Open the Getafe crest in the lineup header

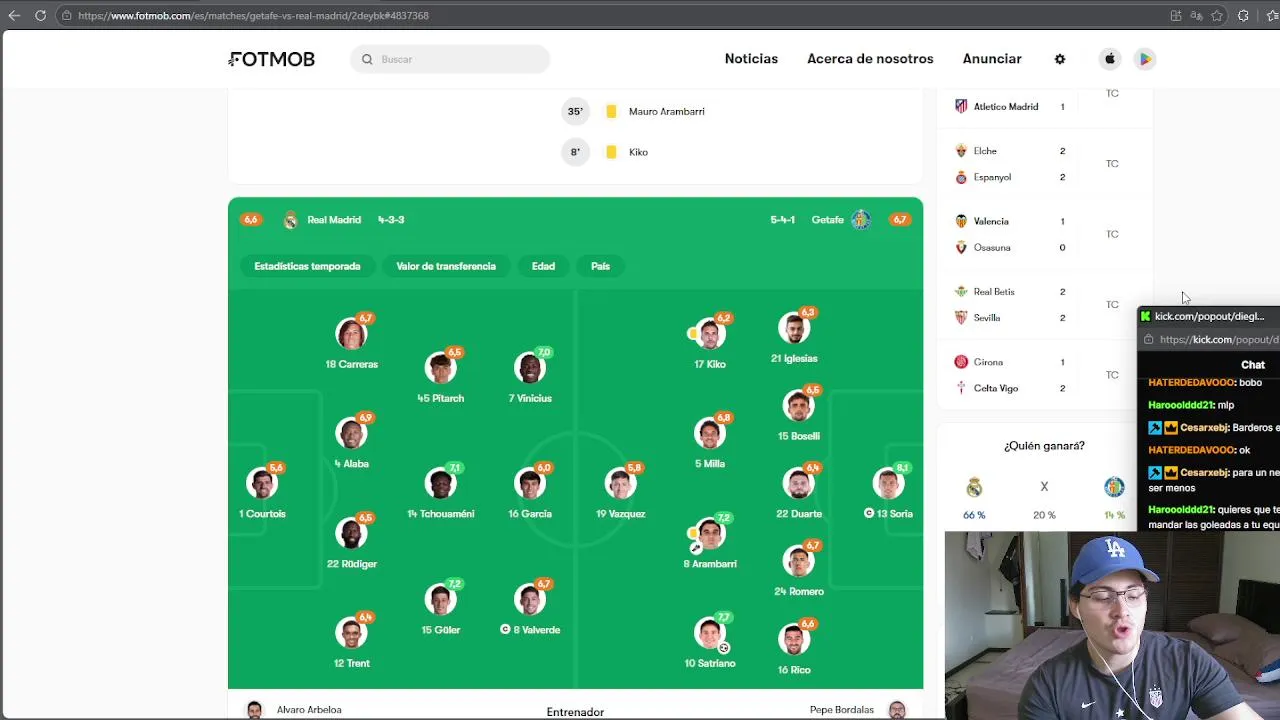click(861, 220)
